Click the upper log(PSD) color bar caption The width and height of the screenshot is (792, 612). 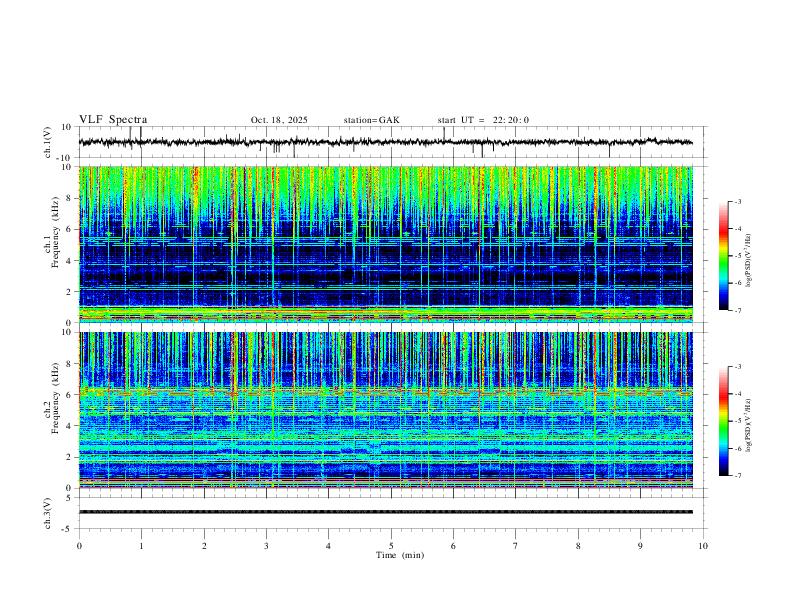(x=749, y=261)
